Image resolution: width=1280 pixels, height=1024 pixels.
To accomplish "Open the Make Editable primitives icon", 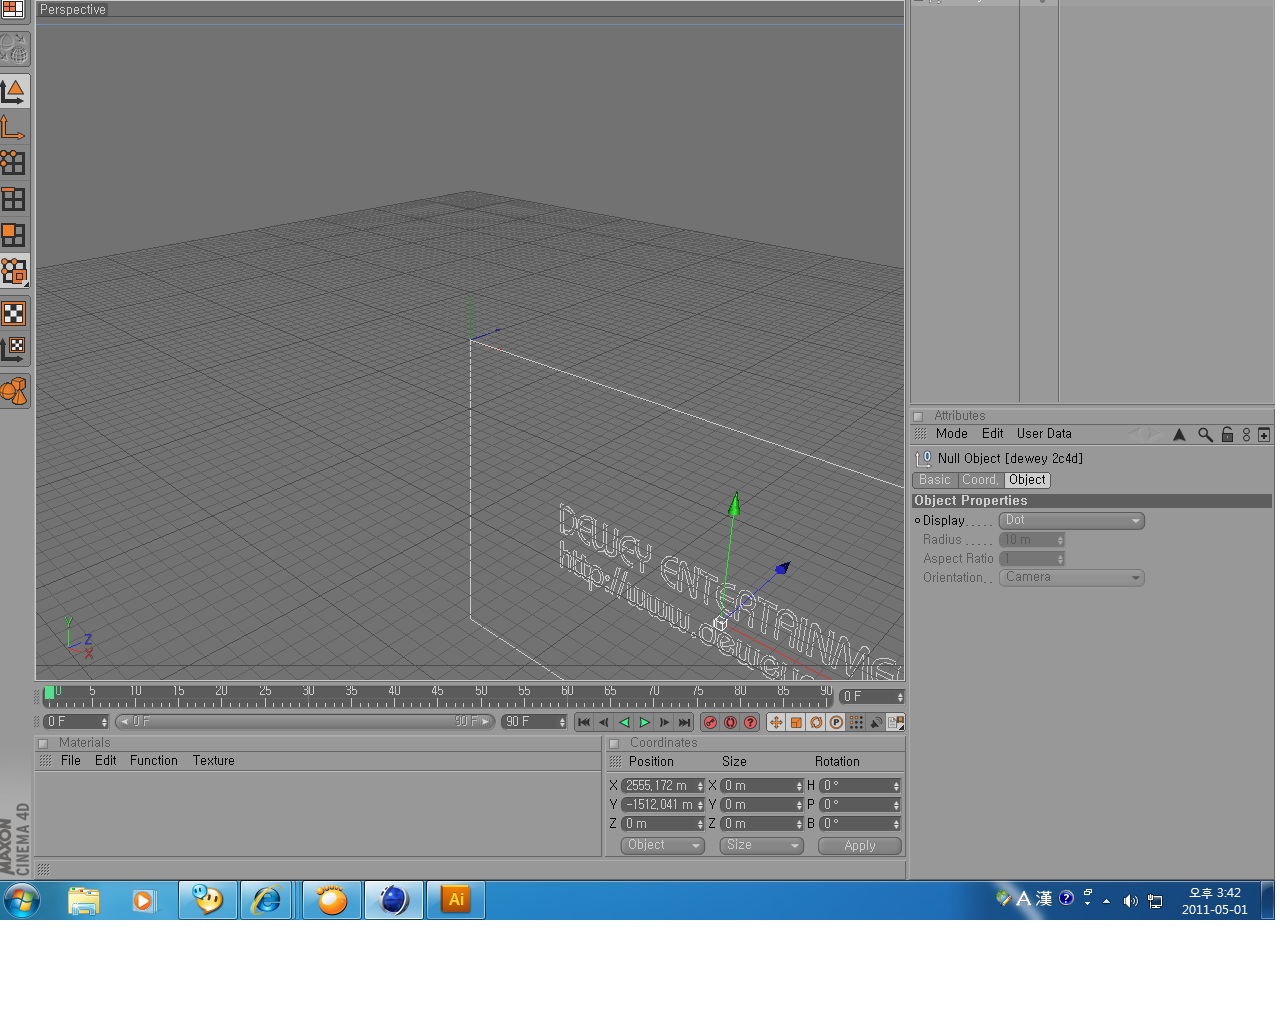I will coord(14,391).
